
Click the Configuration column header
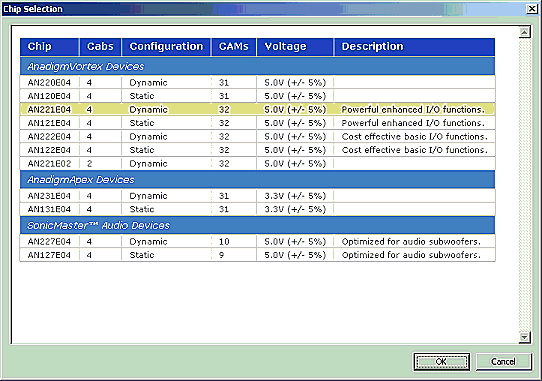point(166,47)
